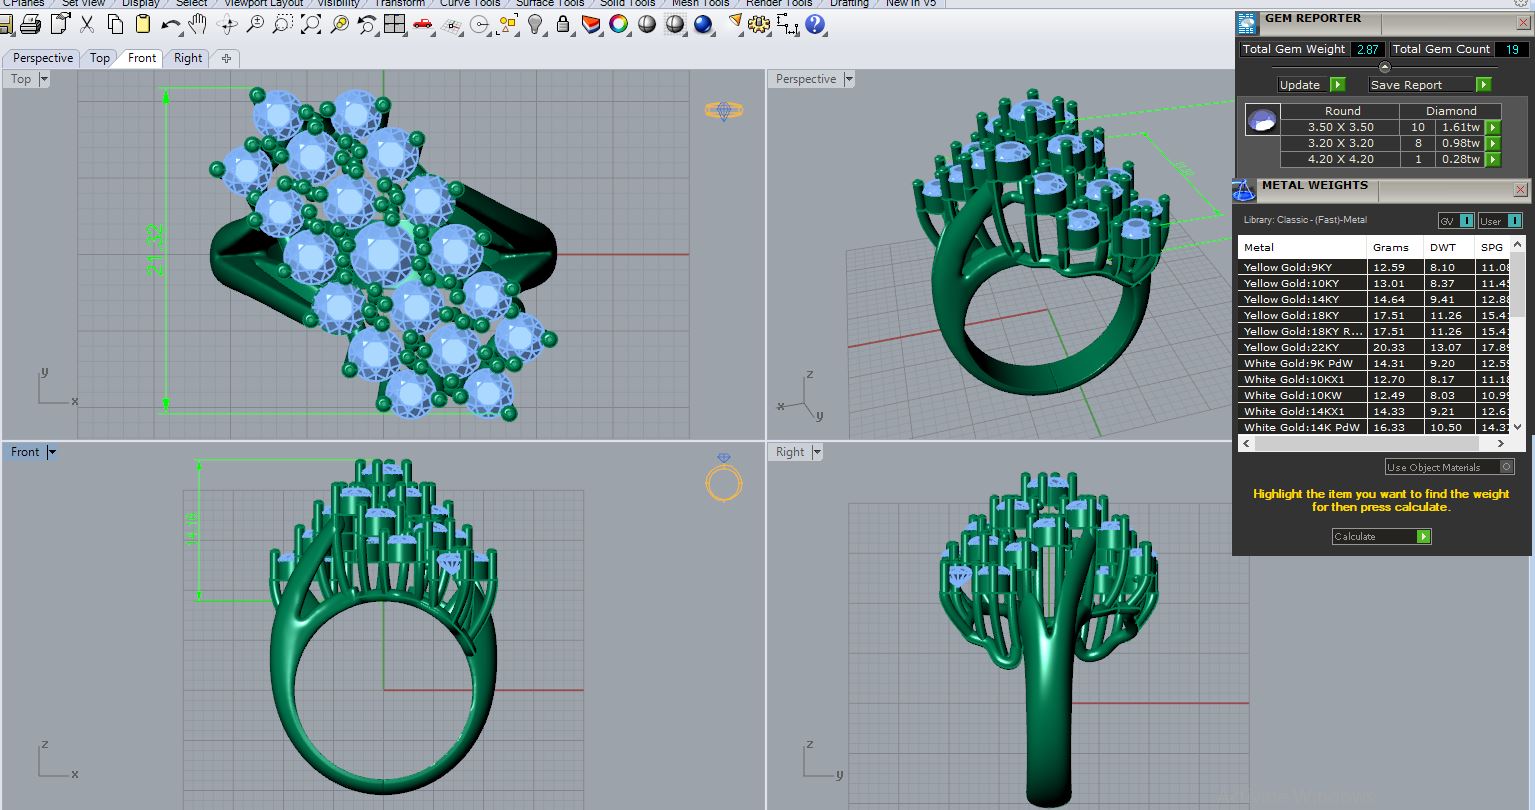Viewport: 1535px width, 810px height.
Task: Click the blue Help question mark icon
Action: click(816, 24)
